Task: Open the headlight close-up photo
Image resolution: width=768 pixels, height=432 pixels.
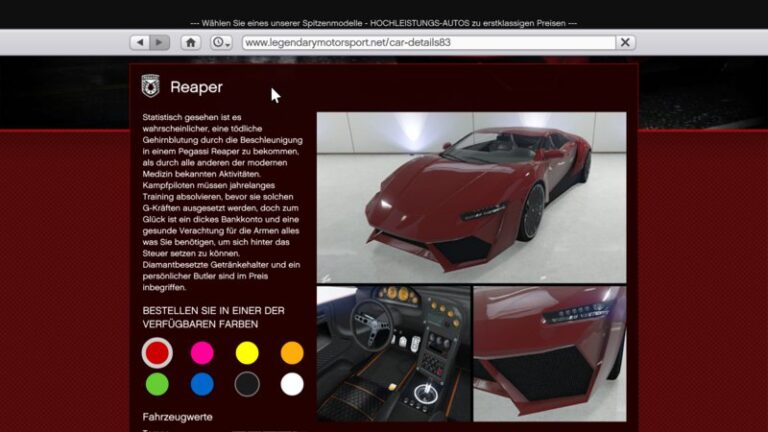Action: pyautogui.click(x=549, y=353)
